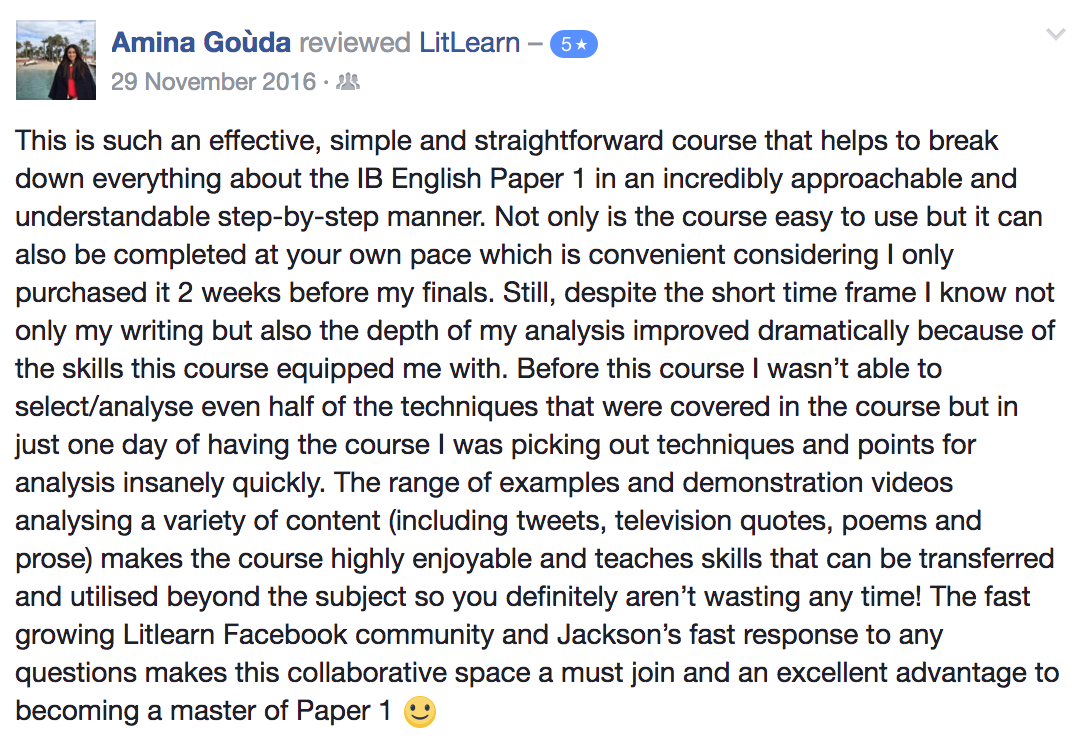Click the smiley emoji ending the review

[419, 712]
